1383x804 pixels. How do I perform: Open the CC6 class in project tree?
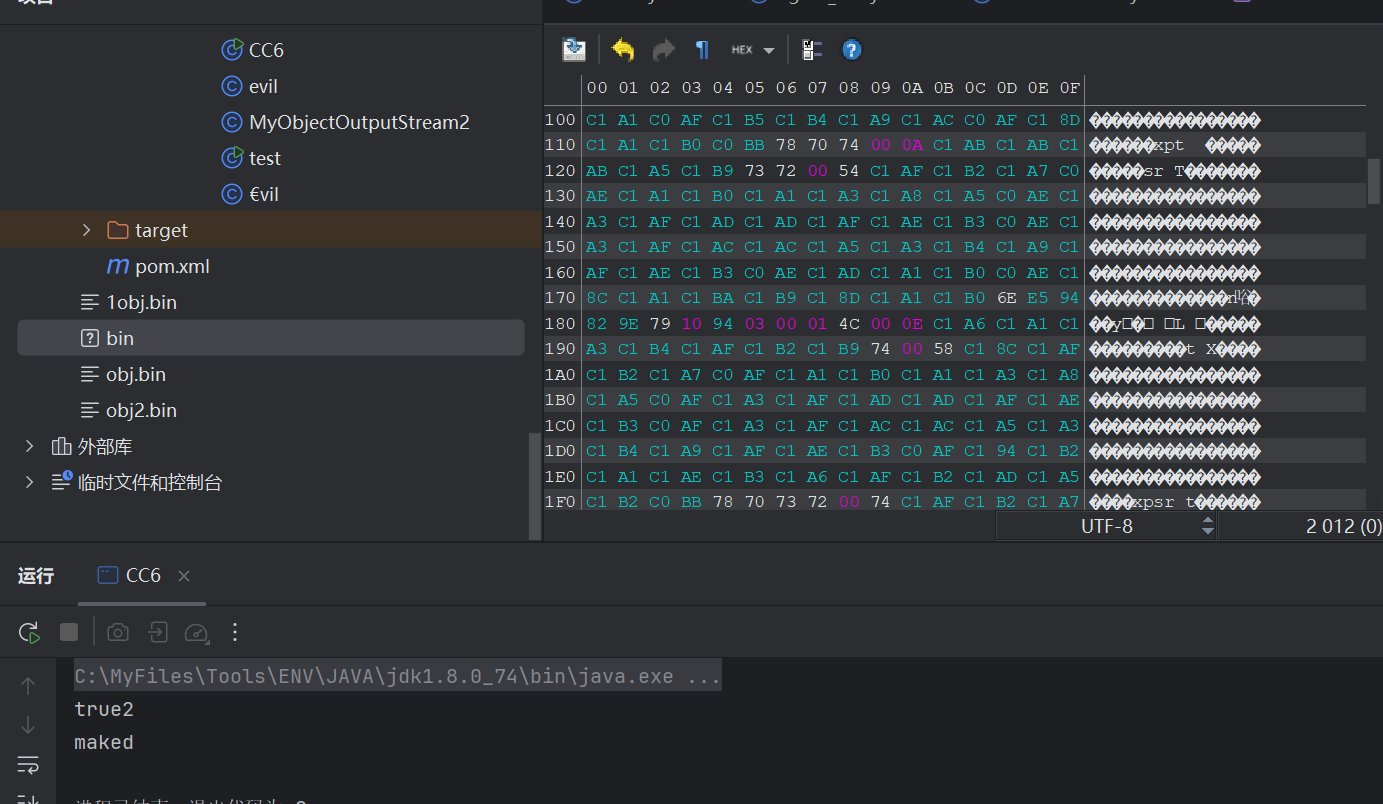coord(266,50)
